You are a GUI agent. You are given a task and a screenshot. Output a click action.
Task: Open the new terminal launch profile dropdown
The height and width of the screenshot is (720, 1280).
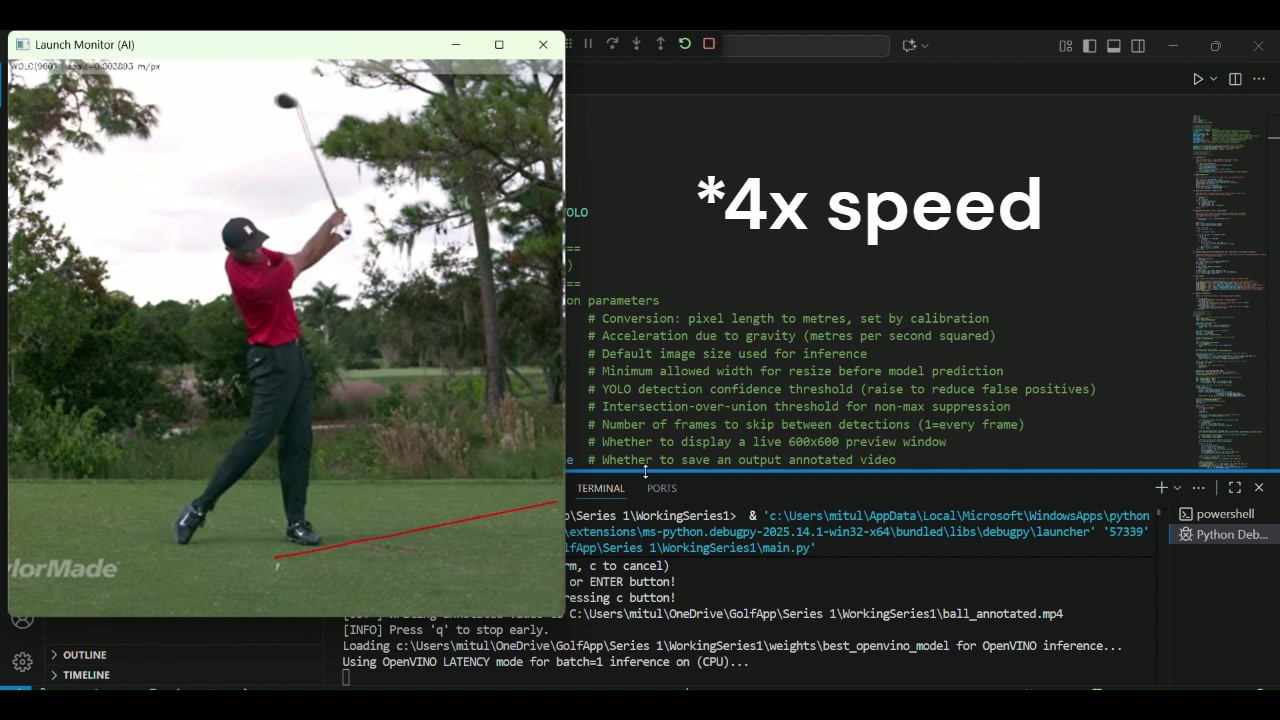point(1177,488)
